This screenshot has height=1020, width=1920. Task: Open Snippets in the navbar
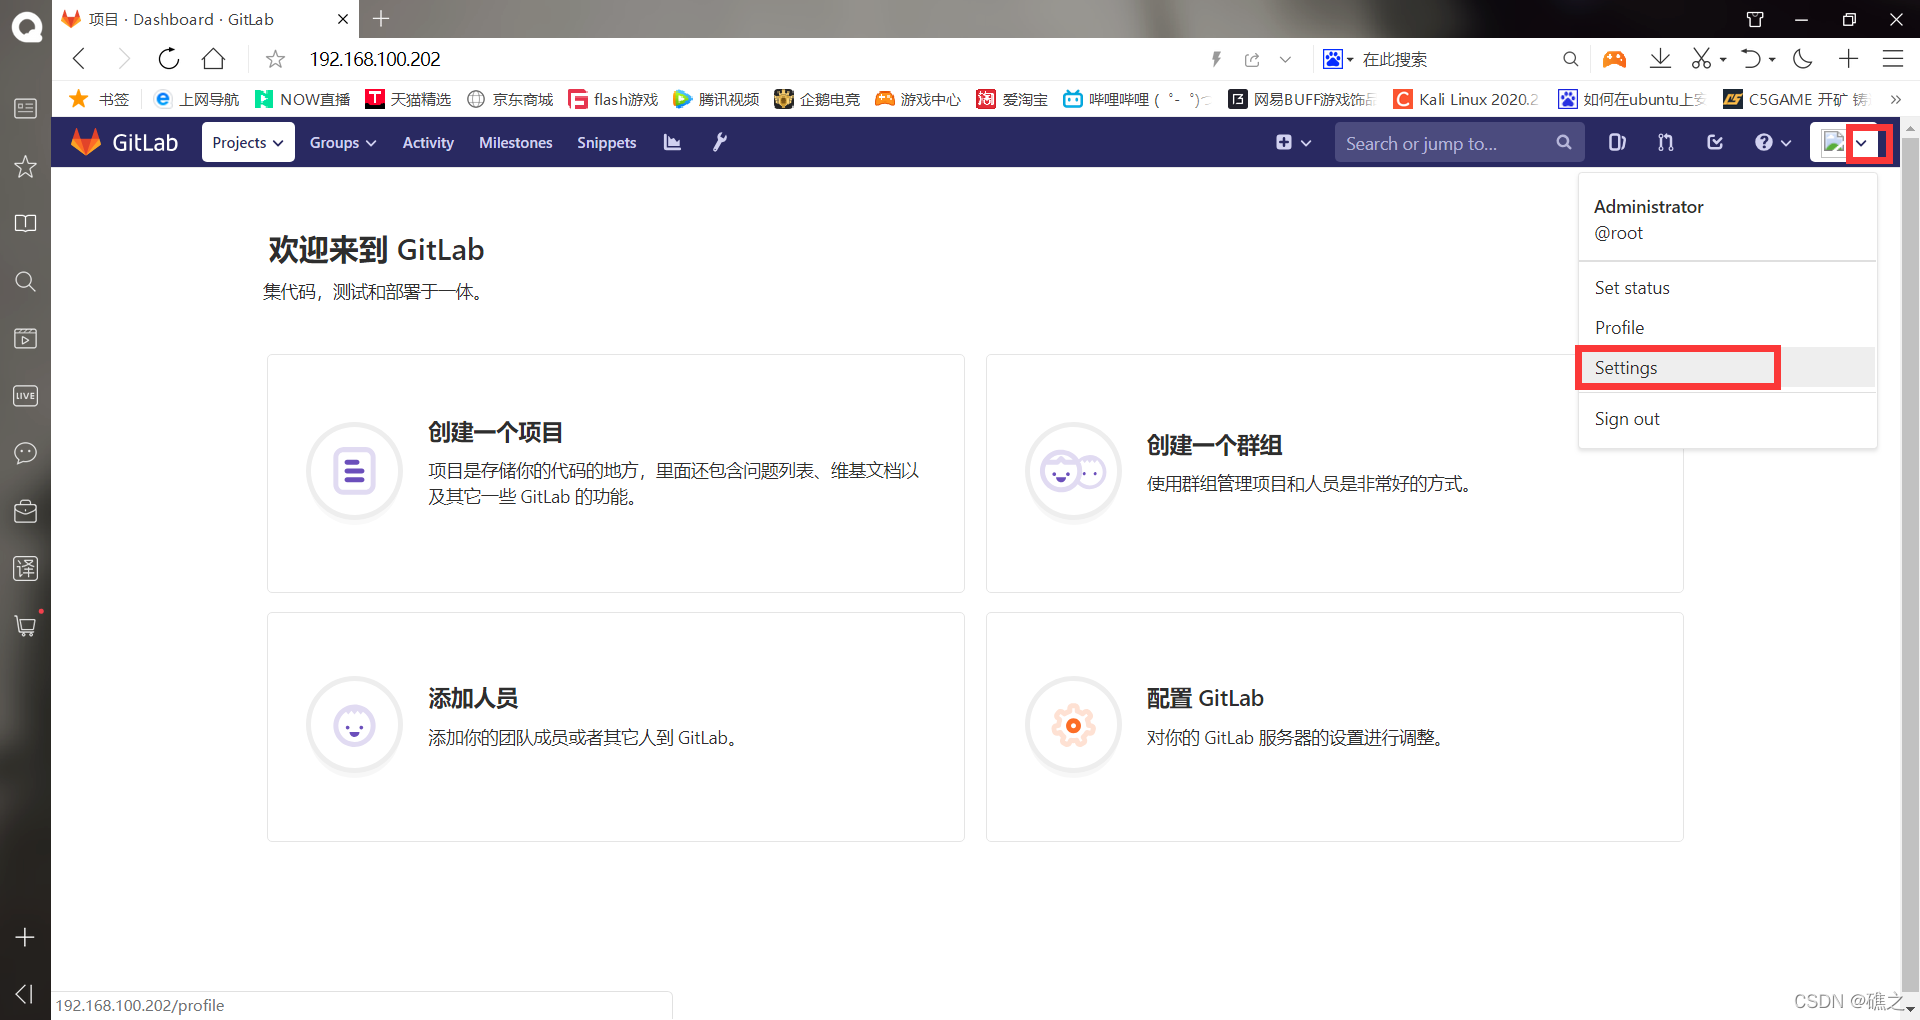pyautogui.click(x=606, y=142)
